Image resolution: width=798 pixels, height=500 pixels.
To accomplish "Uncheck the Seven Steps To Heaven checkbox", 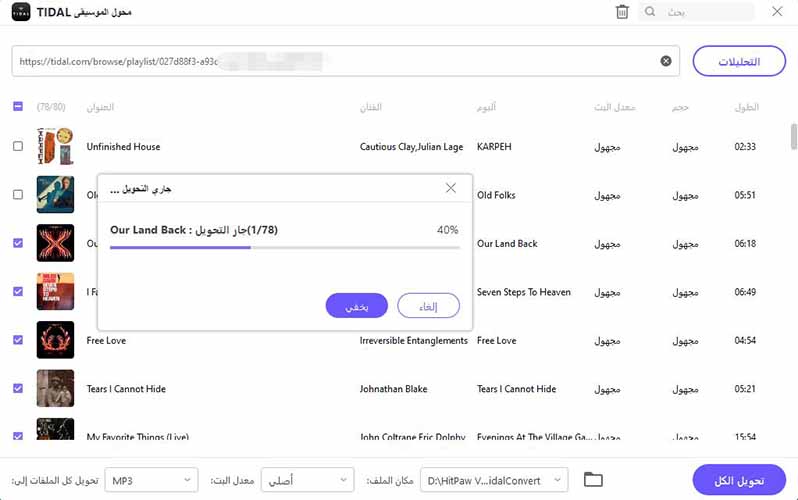I will pos(18,291).
